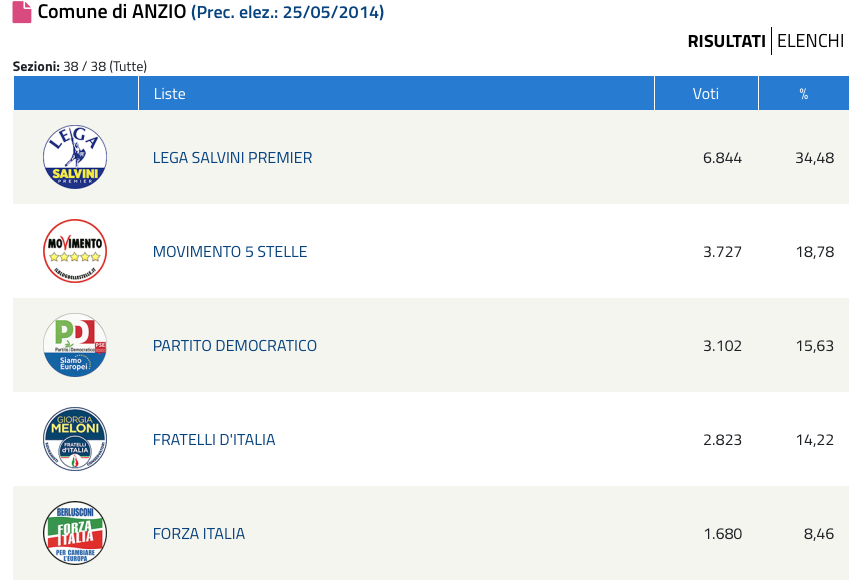Open the FRATELLI D'ITALIA link
861x588 pixels.
tap(214, 440)
